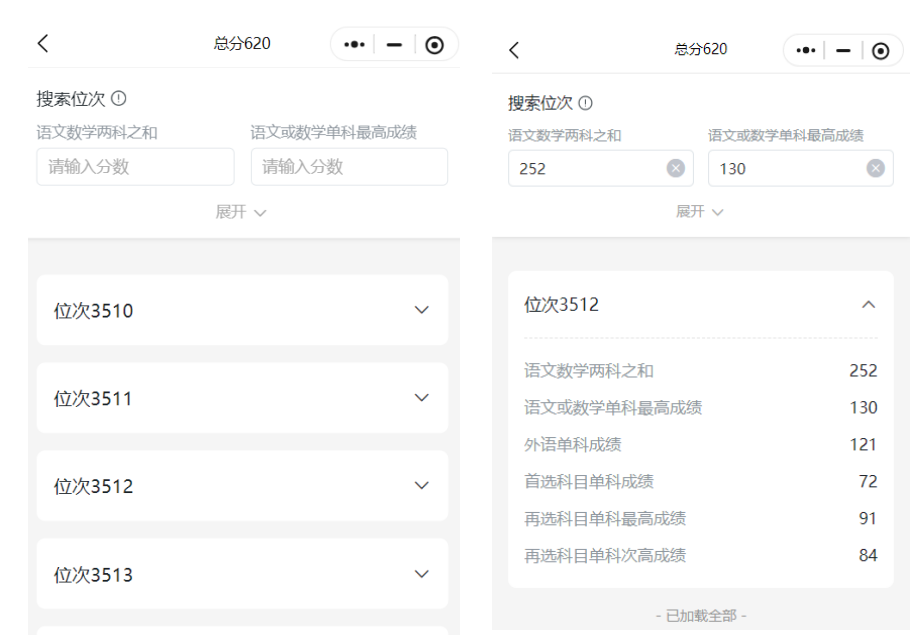Image resolution: width=923 pixels, height=640 pixels.
Task: Click info icon beside 搜索位次 in empty-search panel
Action: (x=119, y=99)
